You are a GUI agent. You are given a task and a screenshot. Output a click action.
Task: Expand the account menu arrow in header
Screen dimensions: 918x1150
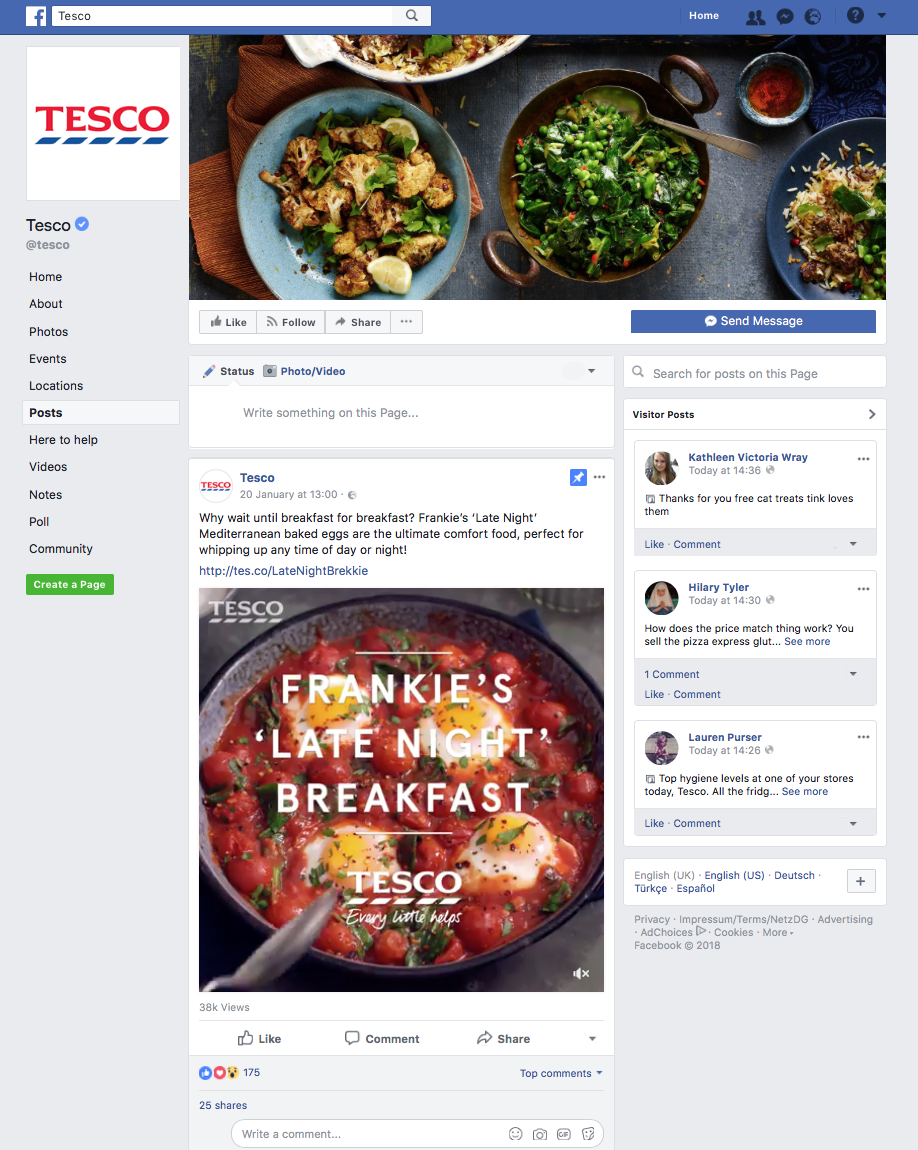[x=881, y=15]
